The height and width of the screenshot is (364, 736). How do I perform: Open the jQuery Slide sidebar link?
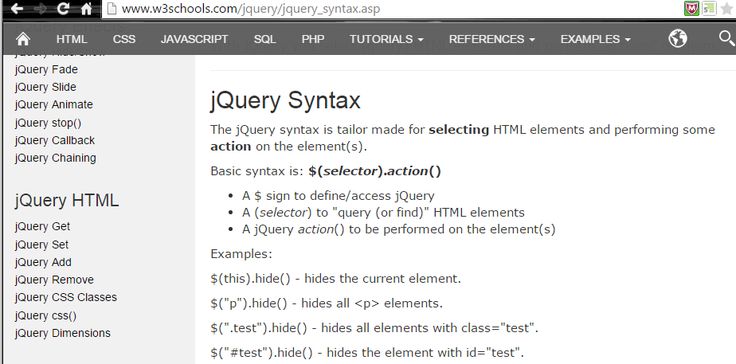tap(45, 87)
